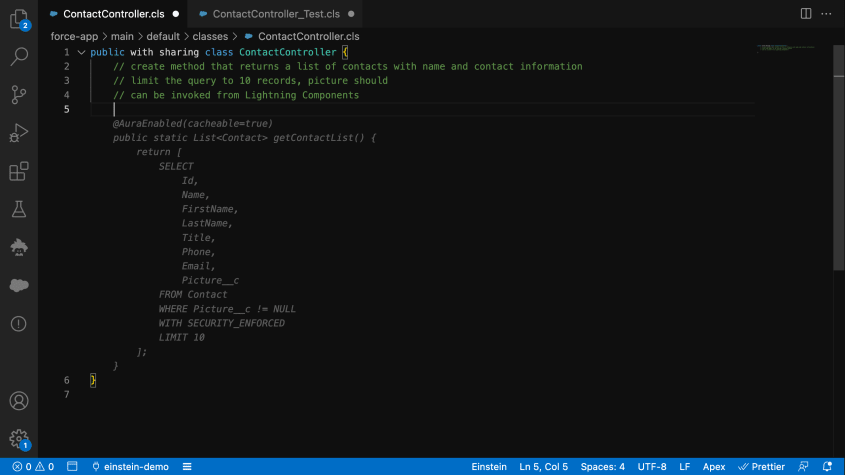Click main breadcrumb segment
Image resolution: width=845 pixels, height=475 pixels.
pos(122,36)
